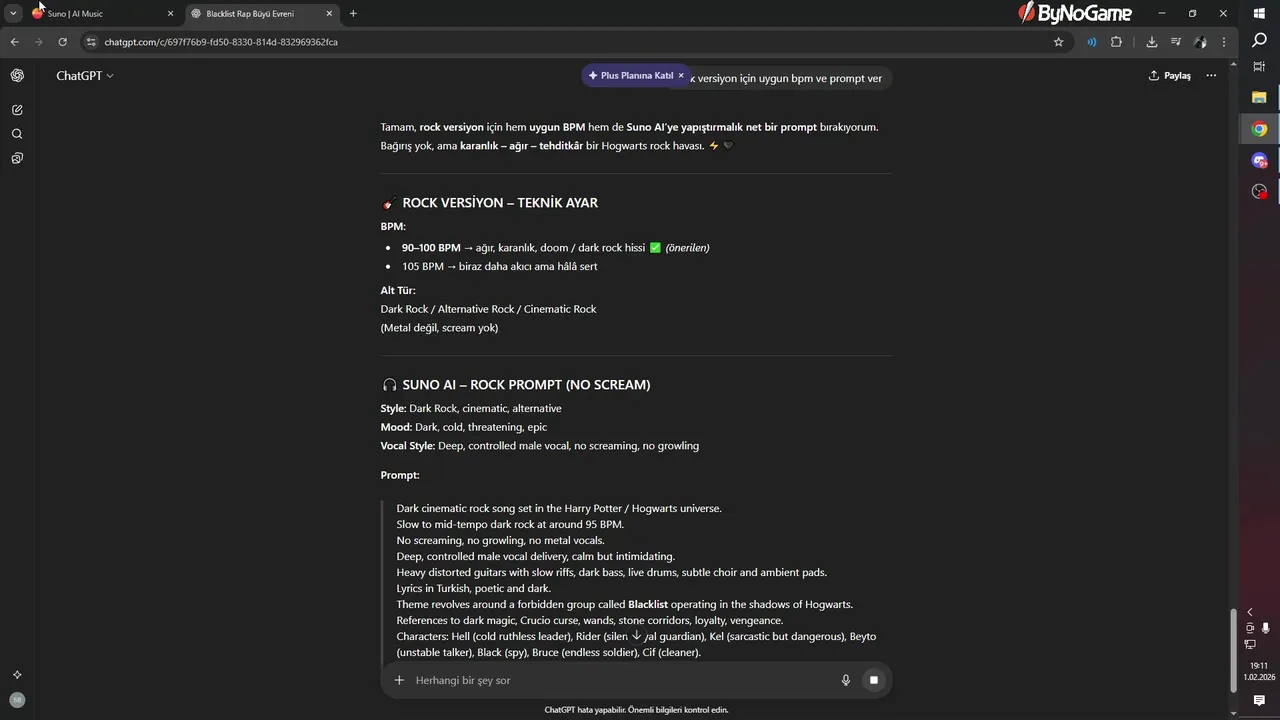Open ChatGPT home via sidebar logo
1280x720 pixels.
pos(17,76)
